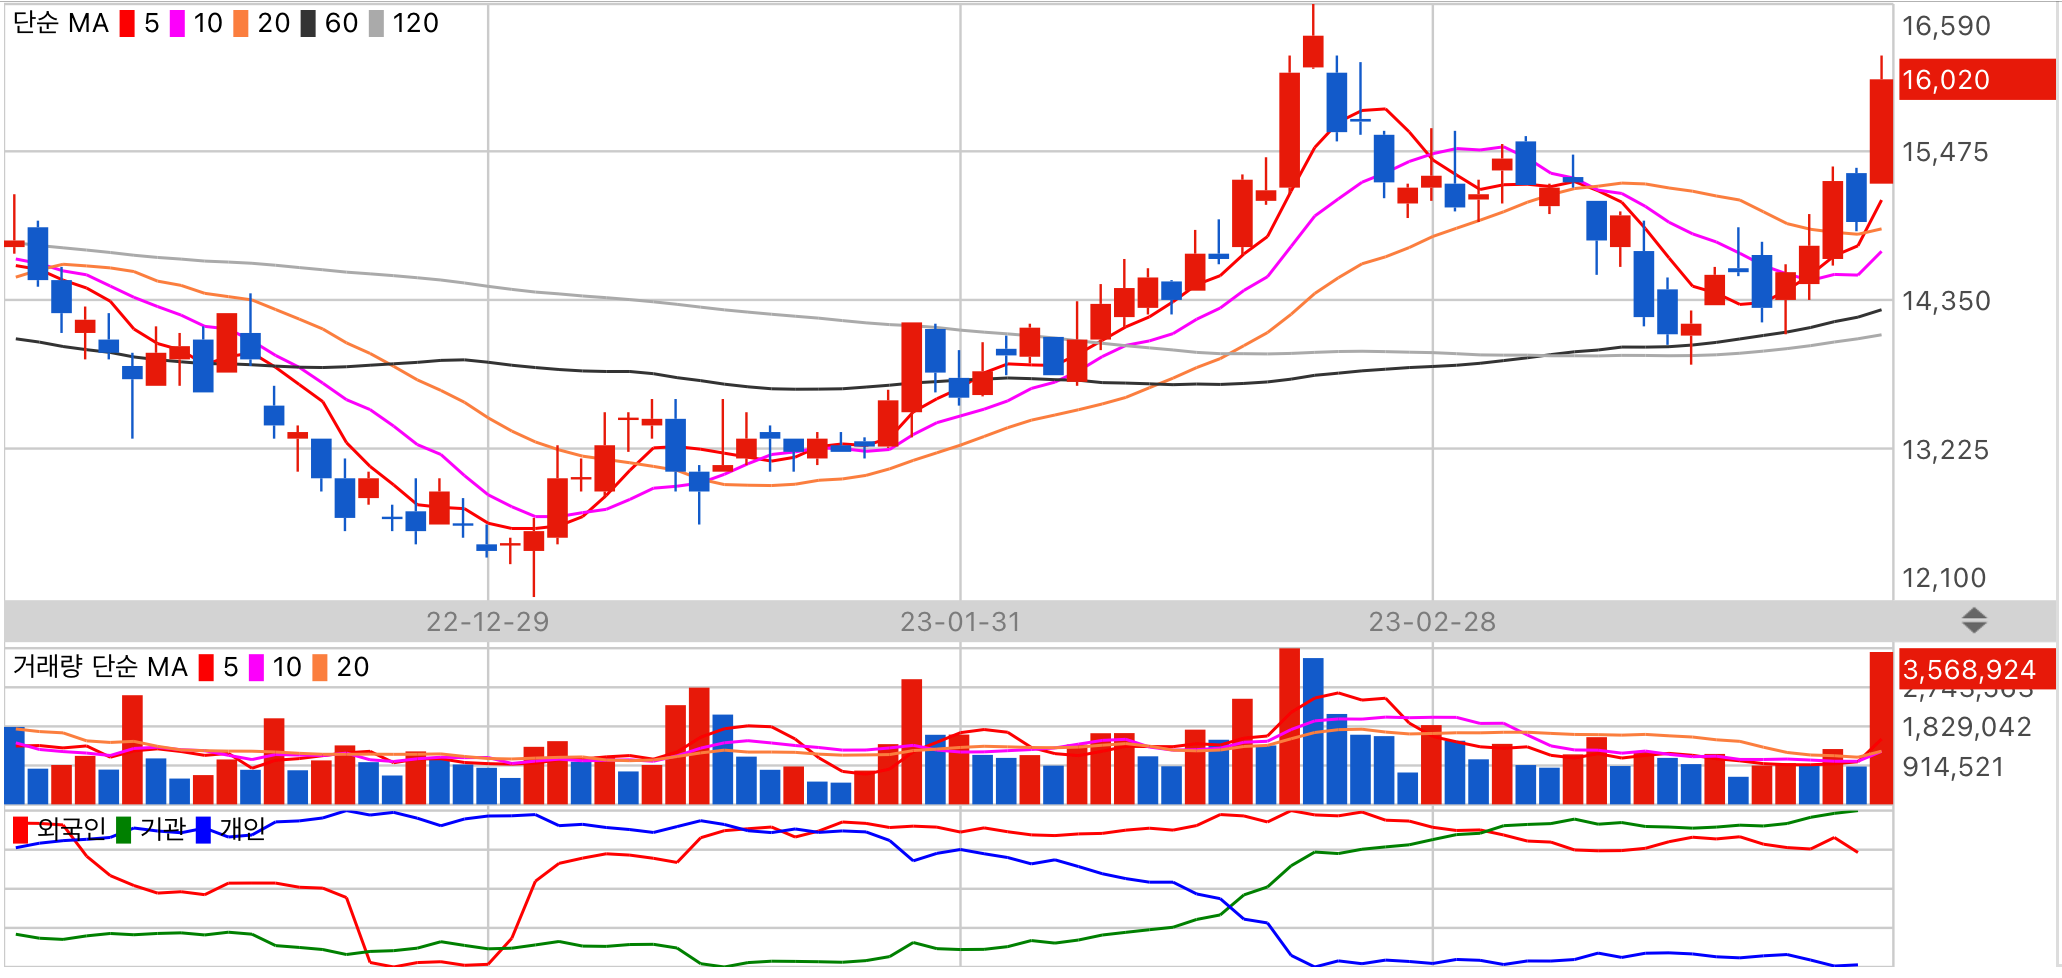Click the magenta 10-day volume MA swatch

(256, 667)
